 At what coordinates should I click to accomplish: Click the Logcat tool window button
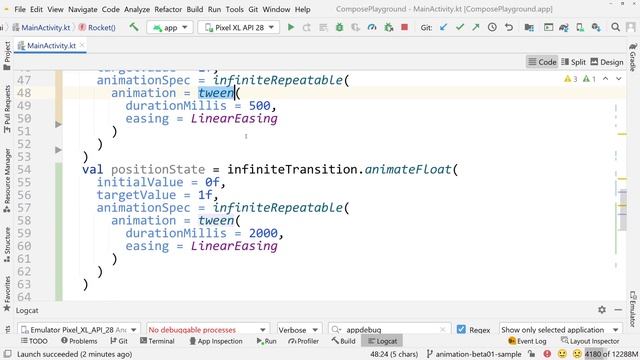coord(382,341)
